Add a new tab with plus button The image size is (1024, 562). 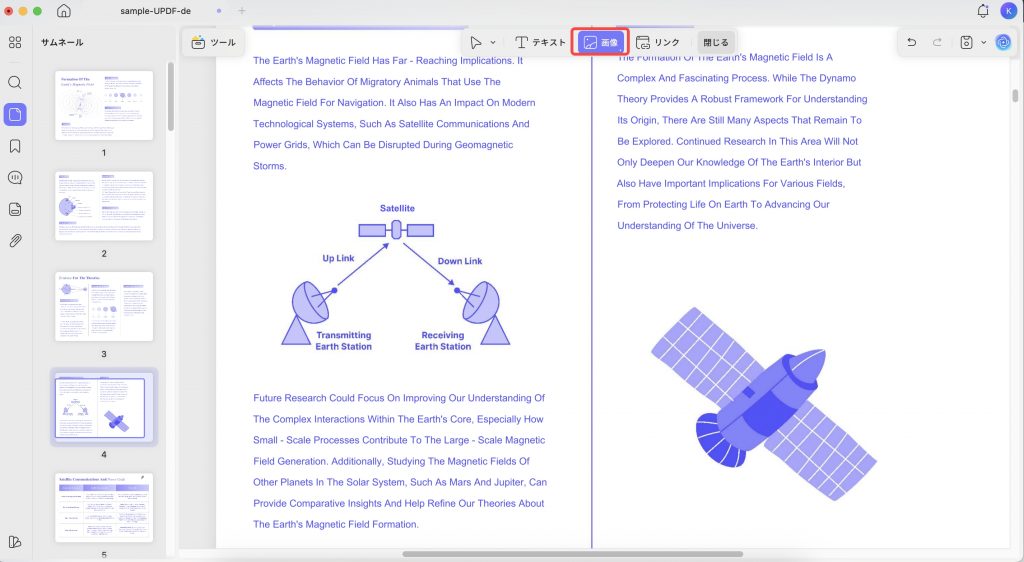click(x=242, y=11)
